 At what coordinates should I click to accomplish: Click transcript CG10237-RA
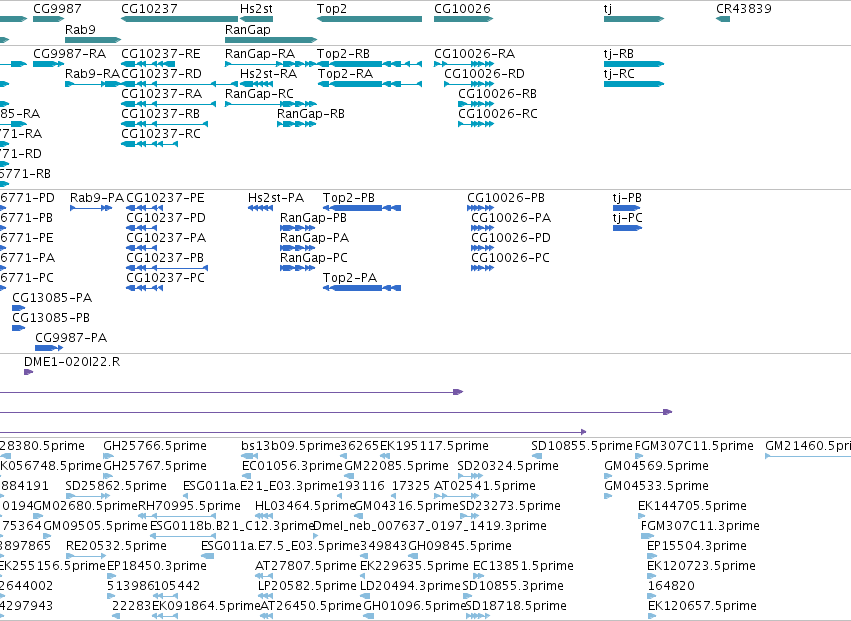tap(162, 94)
